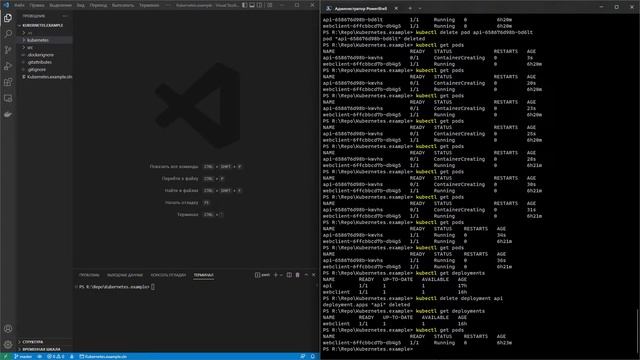Open the Explorer view in activity bar
The width and height of the screenshot is (640, 360).
(8, 18)
